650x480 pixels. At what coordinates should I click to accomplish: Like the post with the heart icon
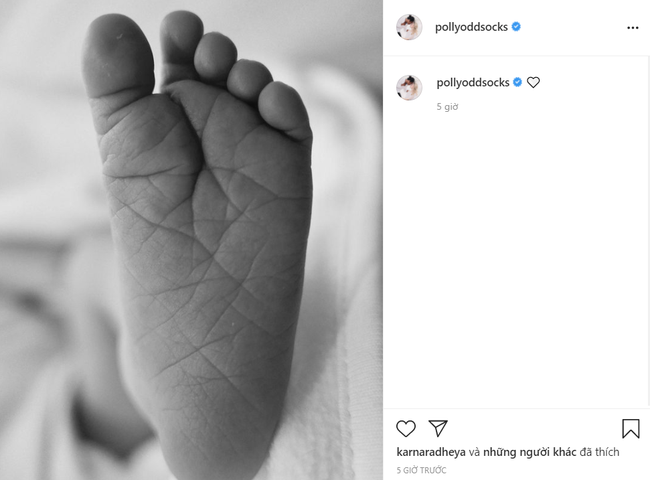click(x=405, y=428)
